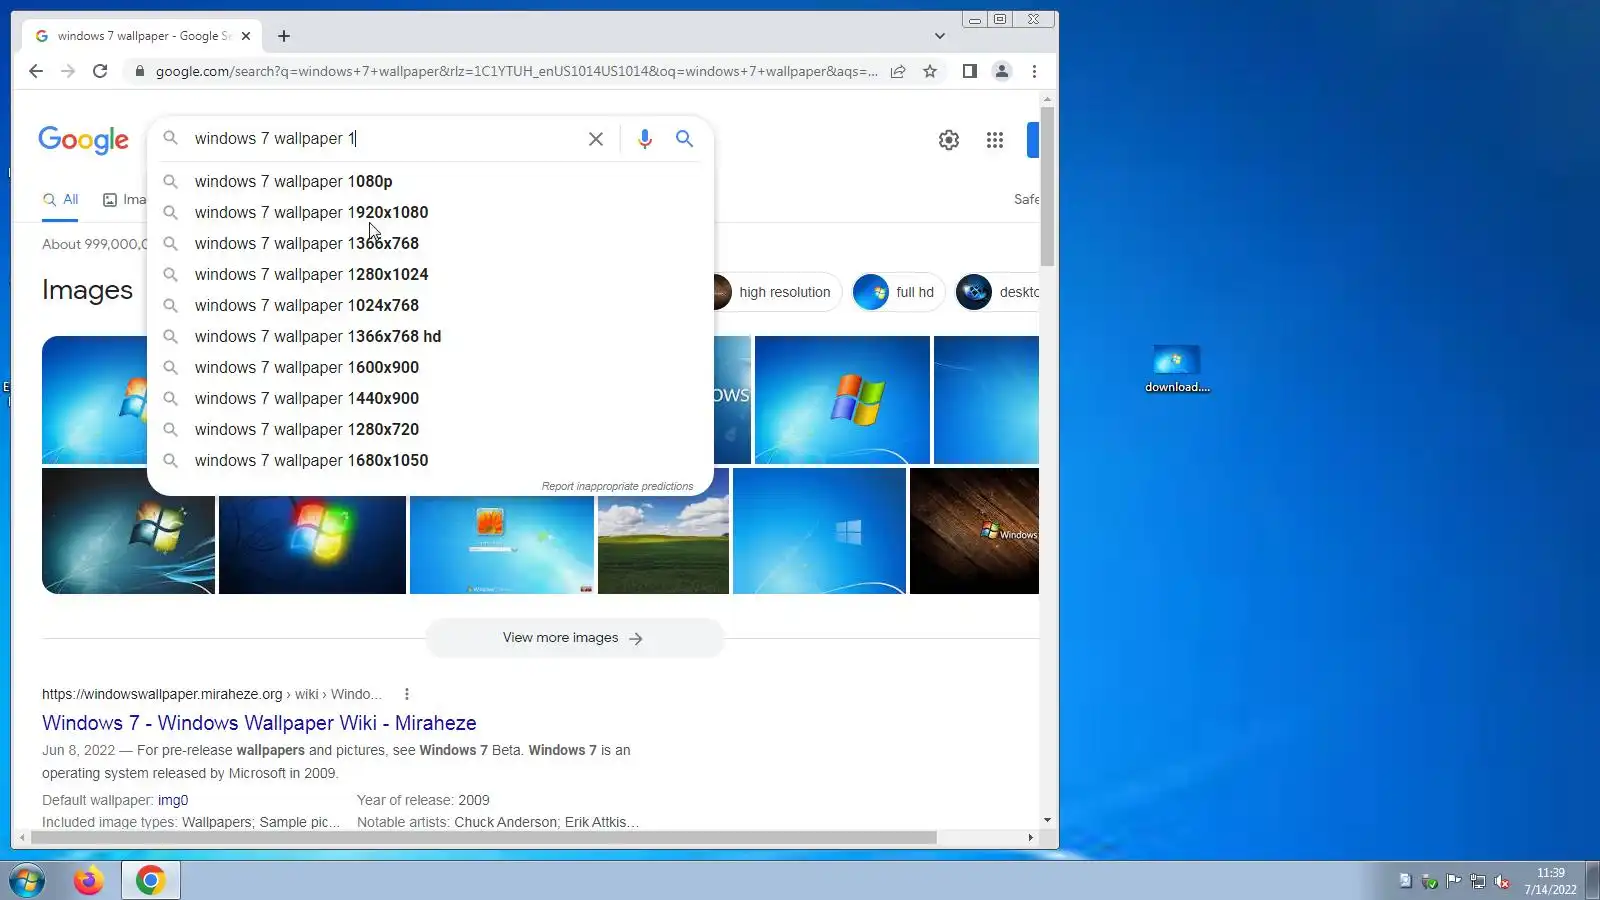This screenshot has width=1600, height=900.
Task: Open the Chrome profile avatar
Action: [1001, 71]
